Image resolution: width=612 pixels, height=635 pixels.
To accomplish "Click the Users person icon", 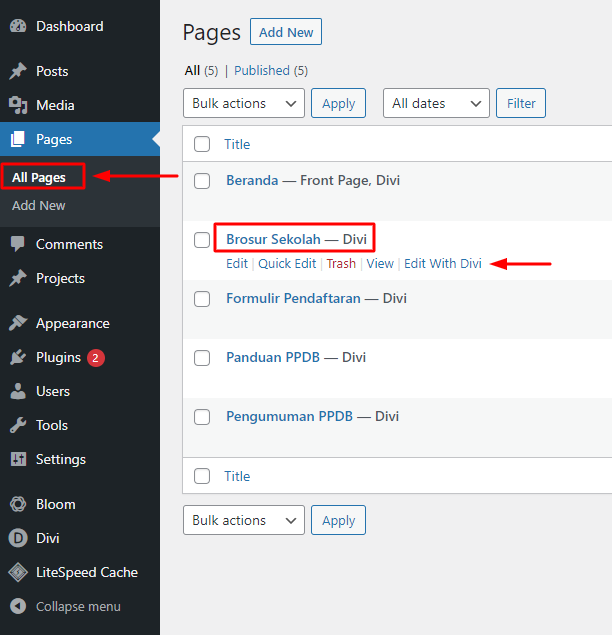I will coord(18,391).
